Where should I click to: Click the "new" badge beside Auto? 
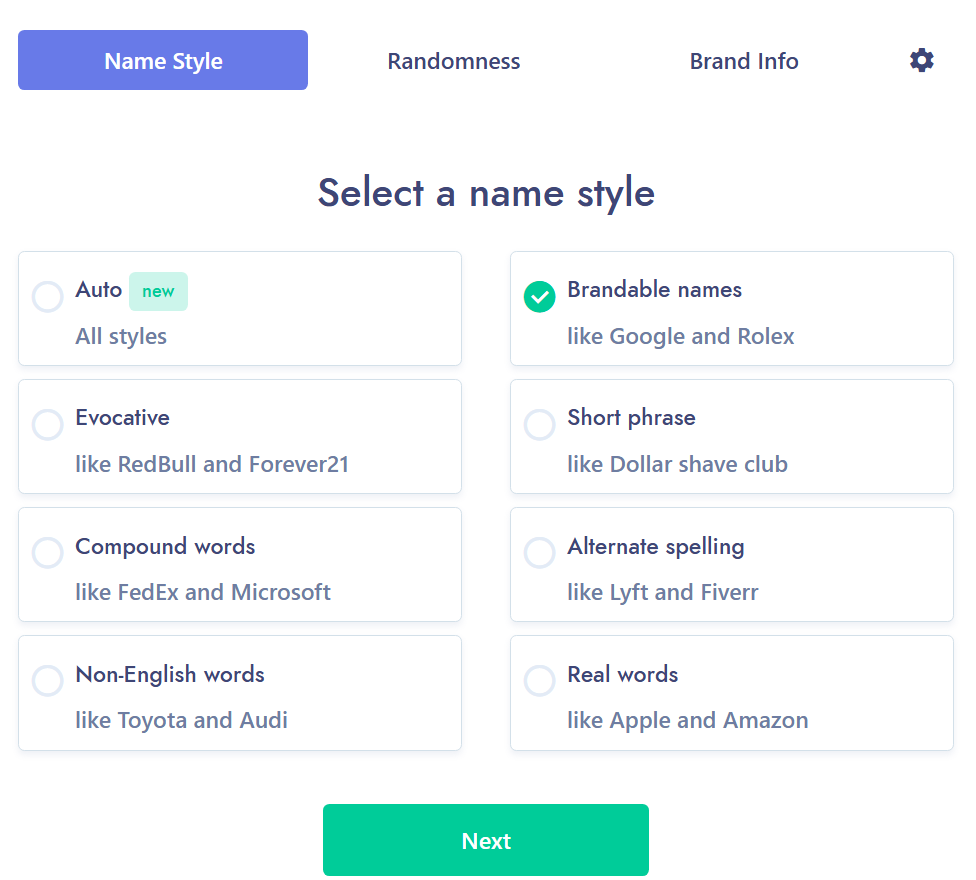[158, 291]
